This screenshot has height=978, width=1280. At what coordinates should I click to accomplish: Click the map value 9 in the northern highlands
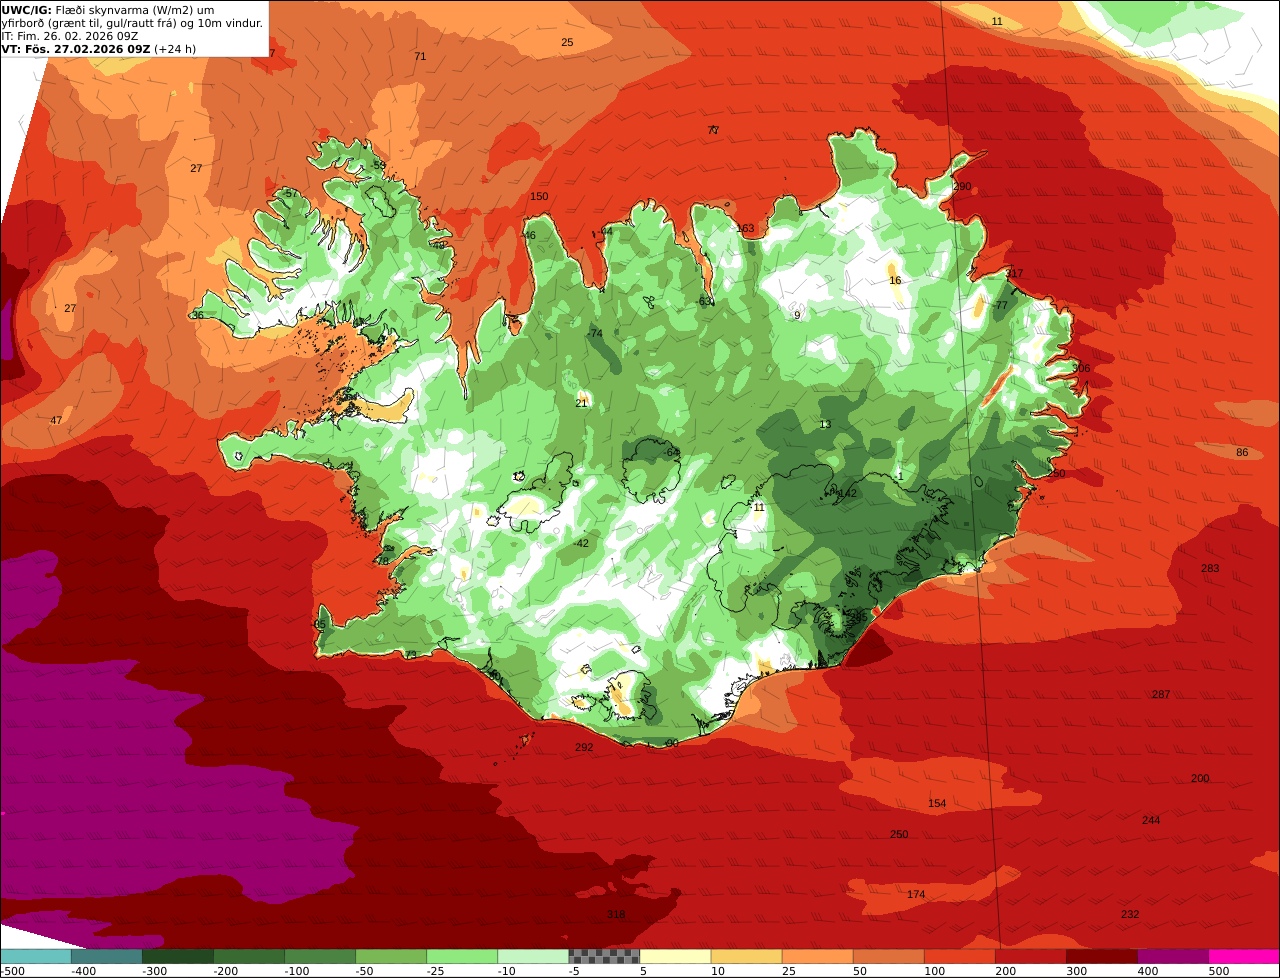coord(797,316)
